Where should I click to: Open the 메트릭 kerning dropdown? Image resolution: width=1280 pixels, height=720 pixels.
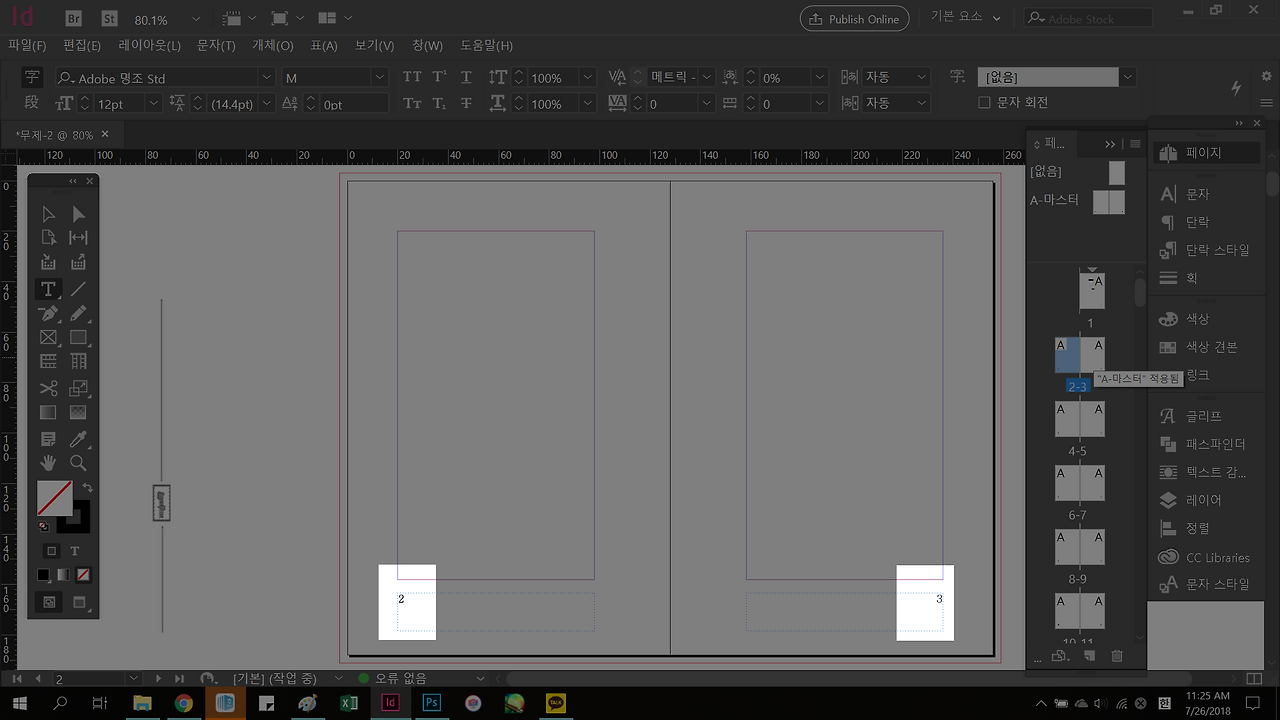point(707,77)
